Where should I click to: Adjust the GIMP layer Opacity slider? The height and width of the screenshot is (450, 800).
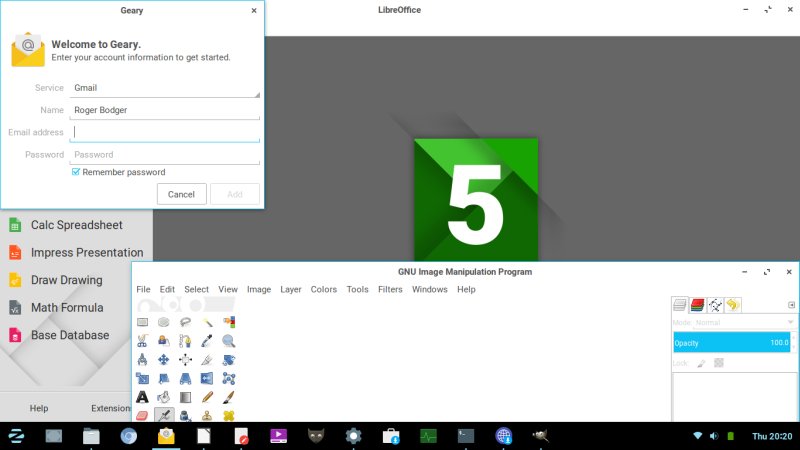click(x=732, y=343)
